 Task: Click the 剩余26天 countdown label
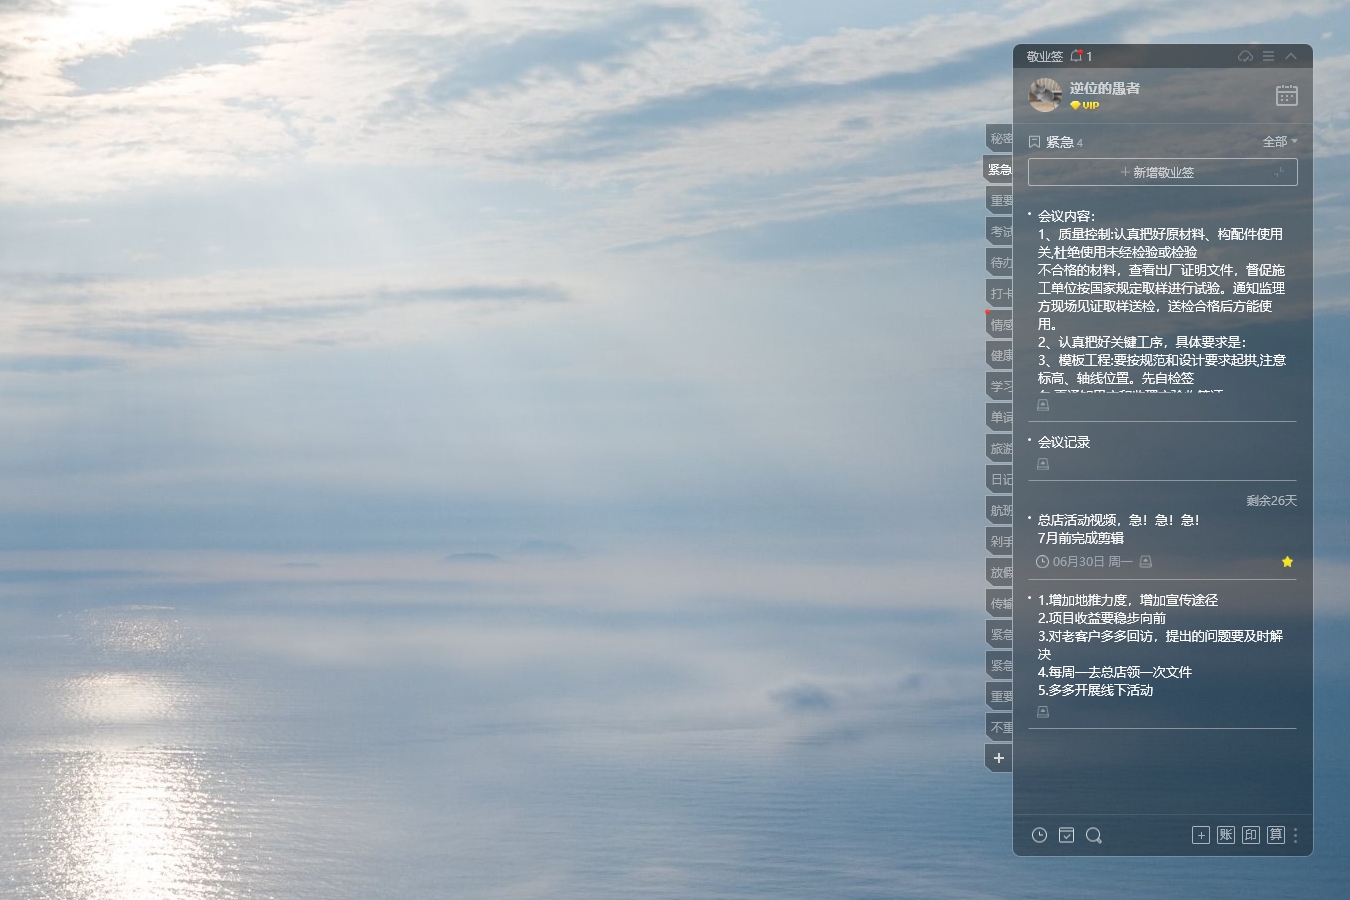(x=1271, y=501)
